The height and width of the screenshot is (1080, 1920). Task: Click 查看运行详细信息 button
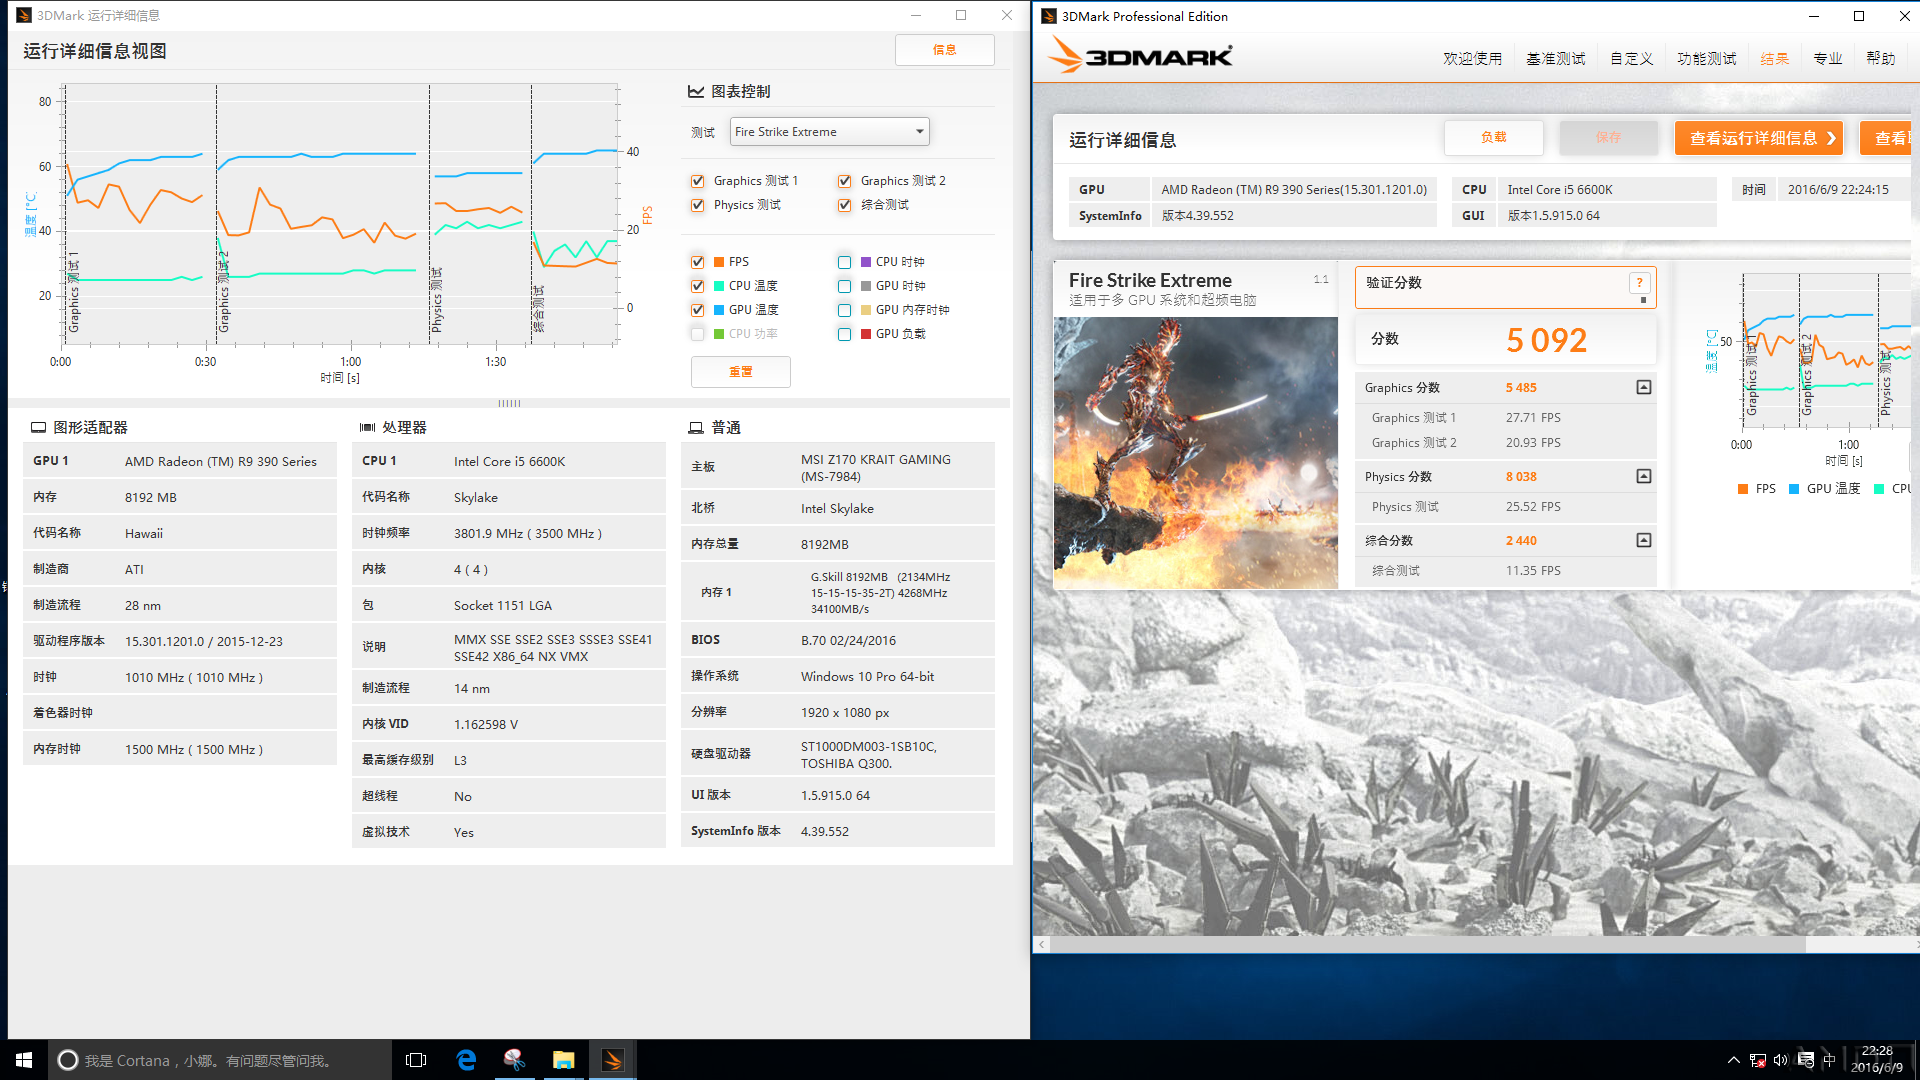click(1758, 138)
